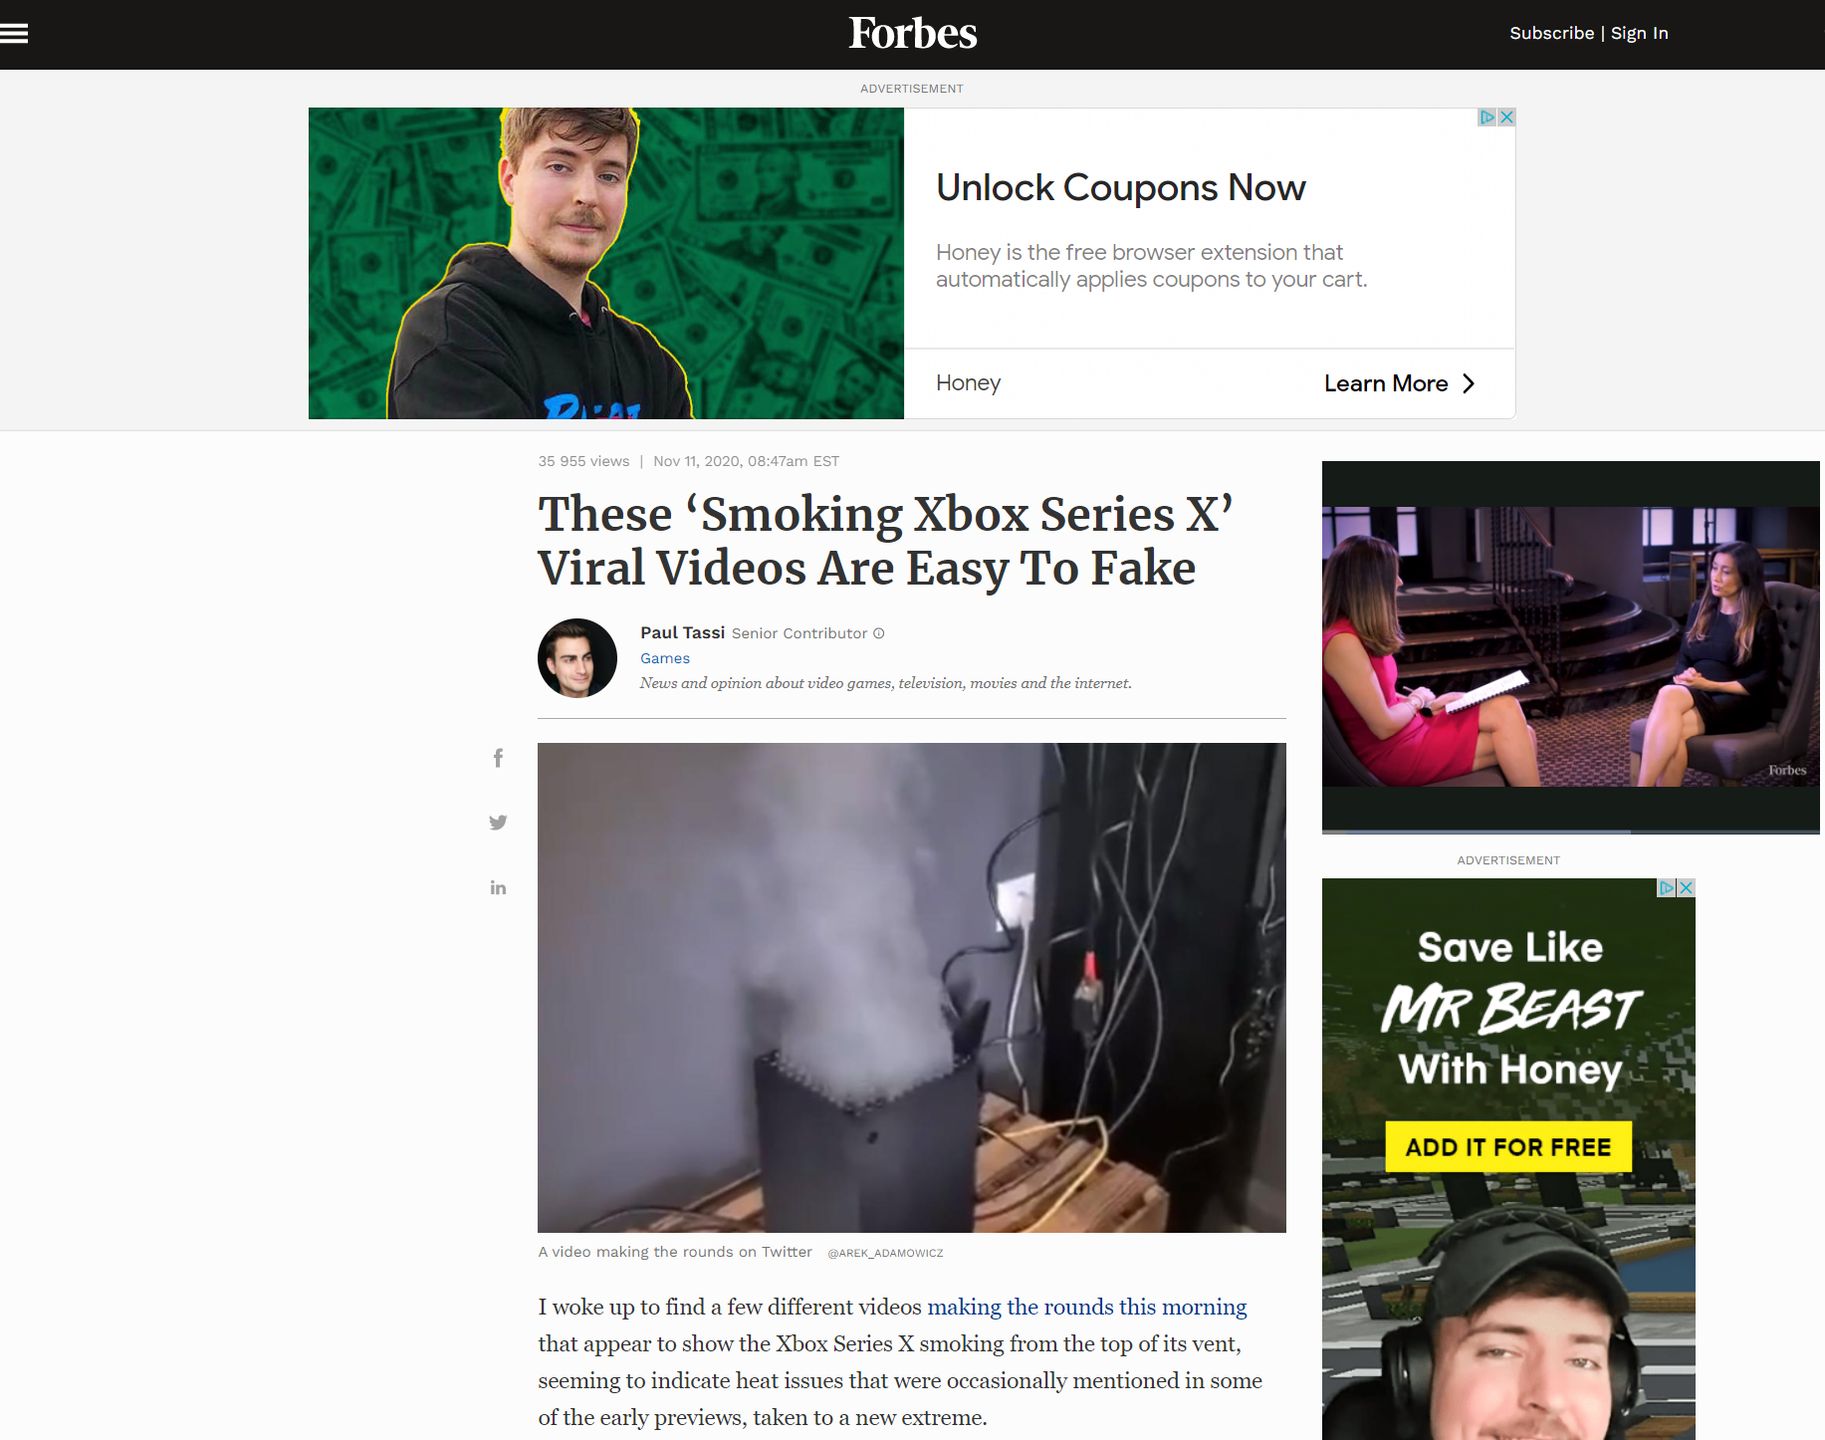Viewport: 1825px width, 1440px height.
Task: Click author name Paul Tassi
Action: (682, 632)
